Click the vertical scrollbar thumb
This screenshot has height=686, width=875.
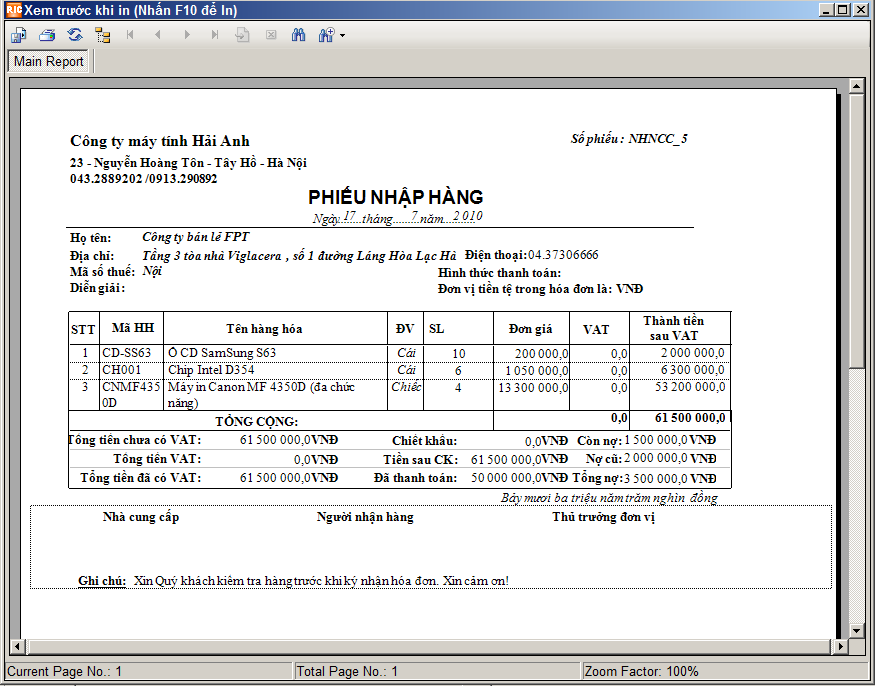point(856,231)
